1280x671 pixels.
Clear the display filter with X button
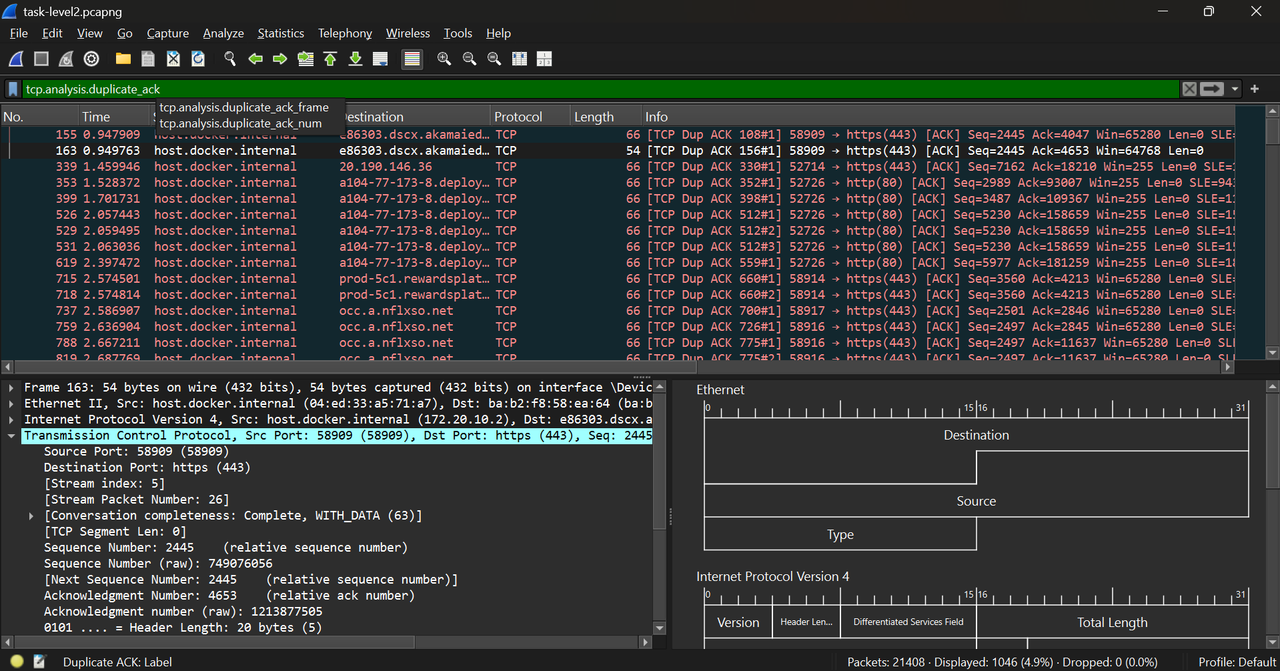click(1189, 89)
